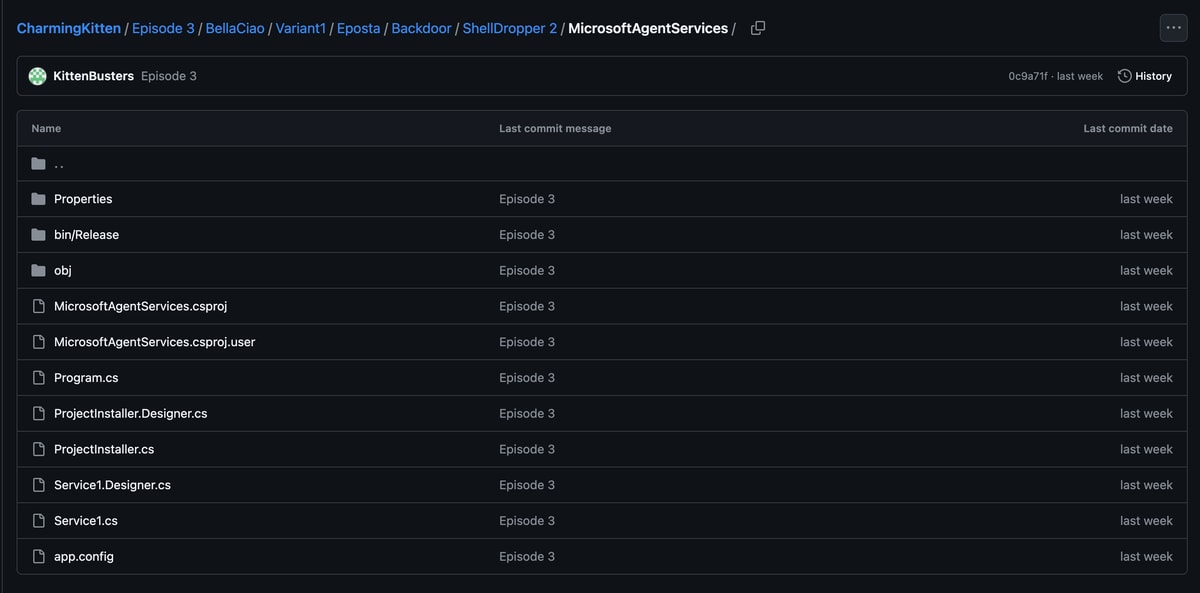Click the Properties folder icon
This screenshot has width=1200, height=593.
[x=39, y=199]
